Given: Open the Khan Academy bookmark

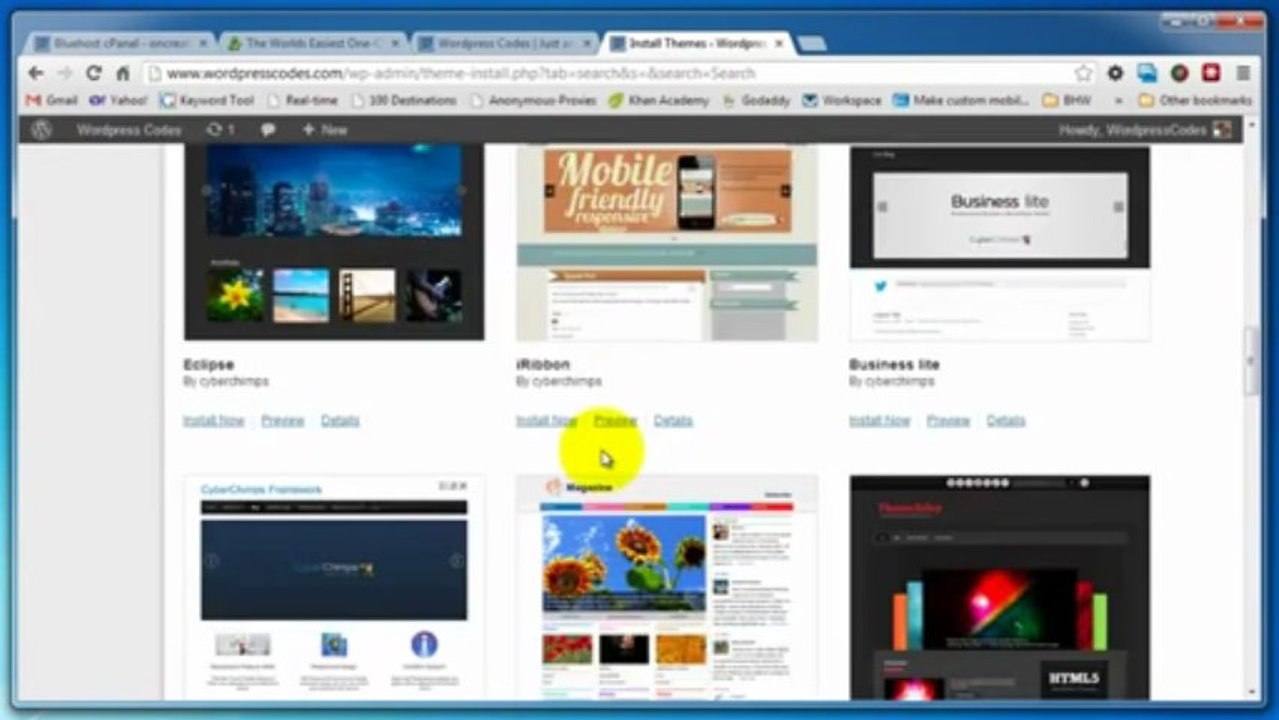Looking at the screenshot, I should pos(659,100).
